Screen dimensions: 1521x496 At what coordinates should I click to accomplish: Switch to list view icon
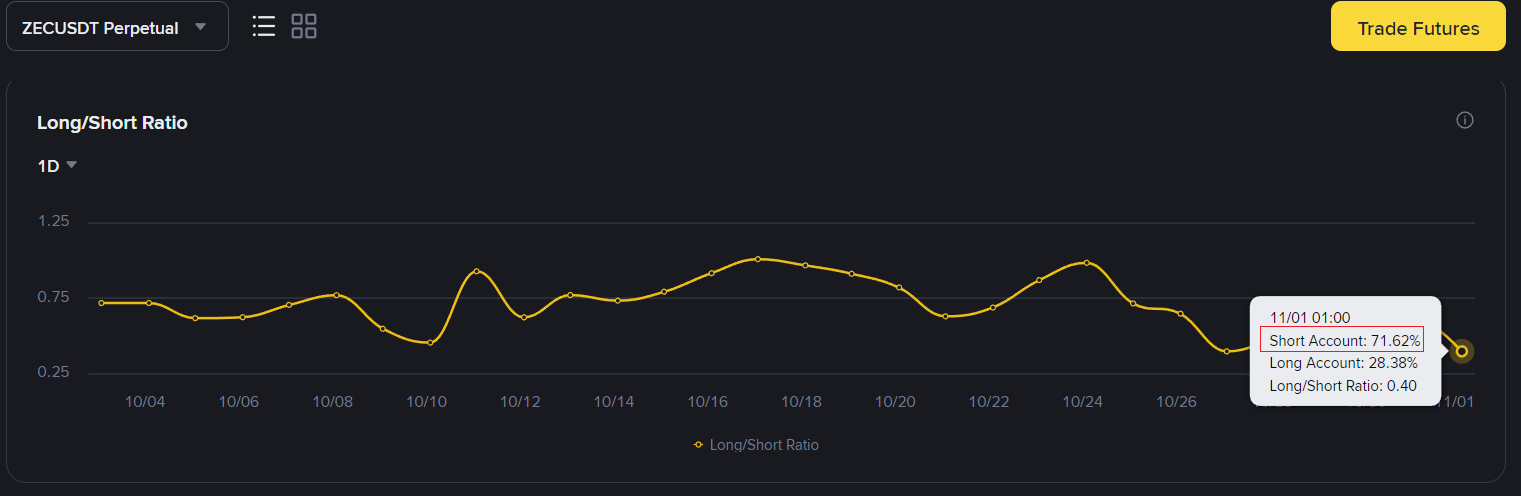(264, 26)
